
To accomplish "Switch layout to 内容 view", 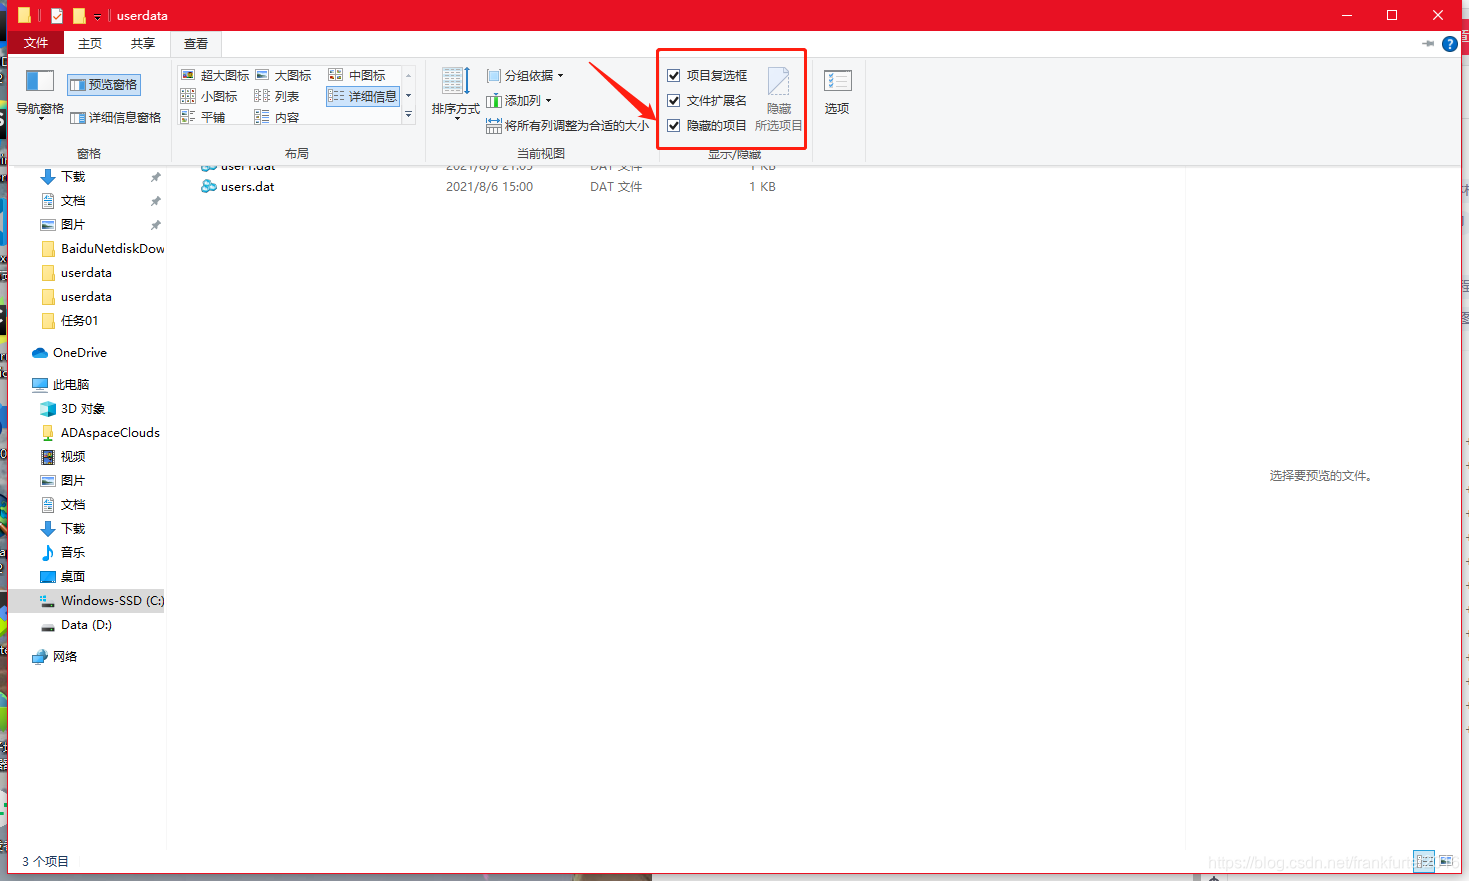I will coord(277,117).
